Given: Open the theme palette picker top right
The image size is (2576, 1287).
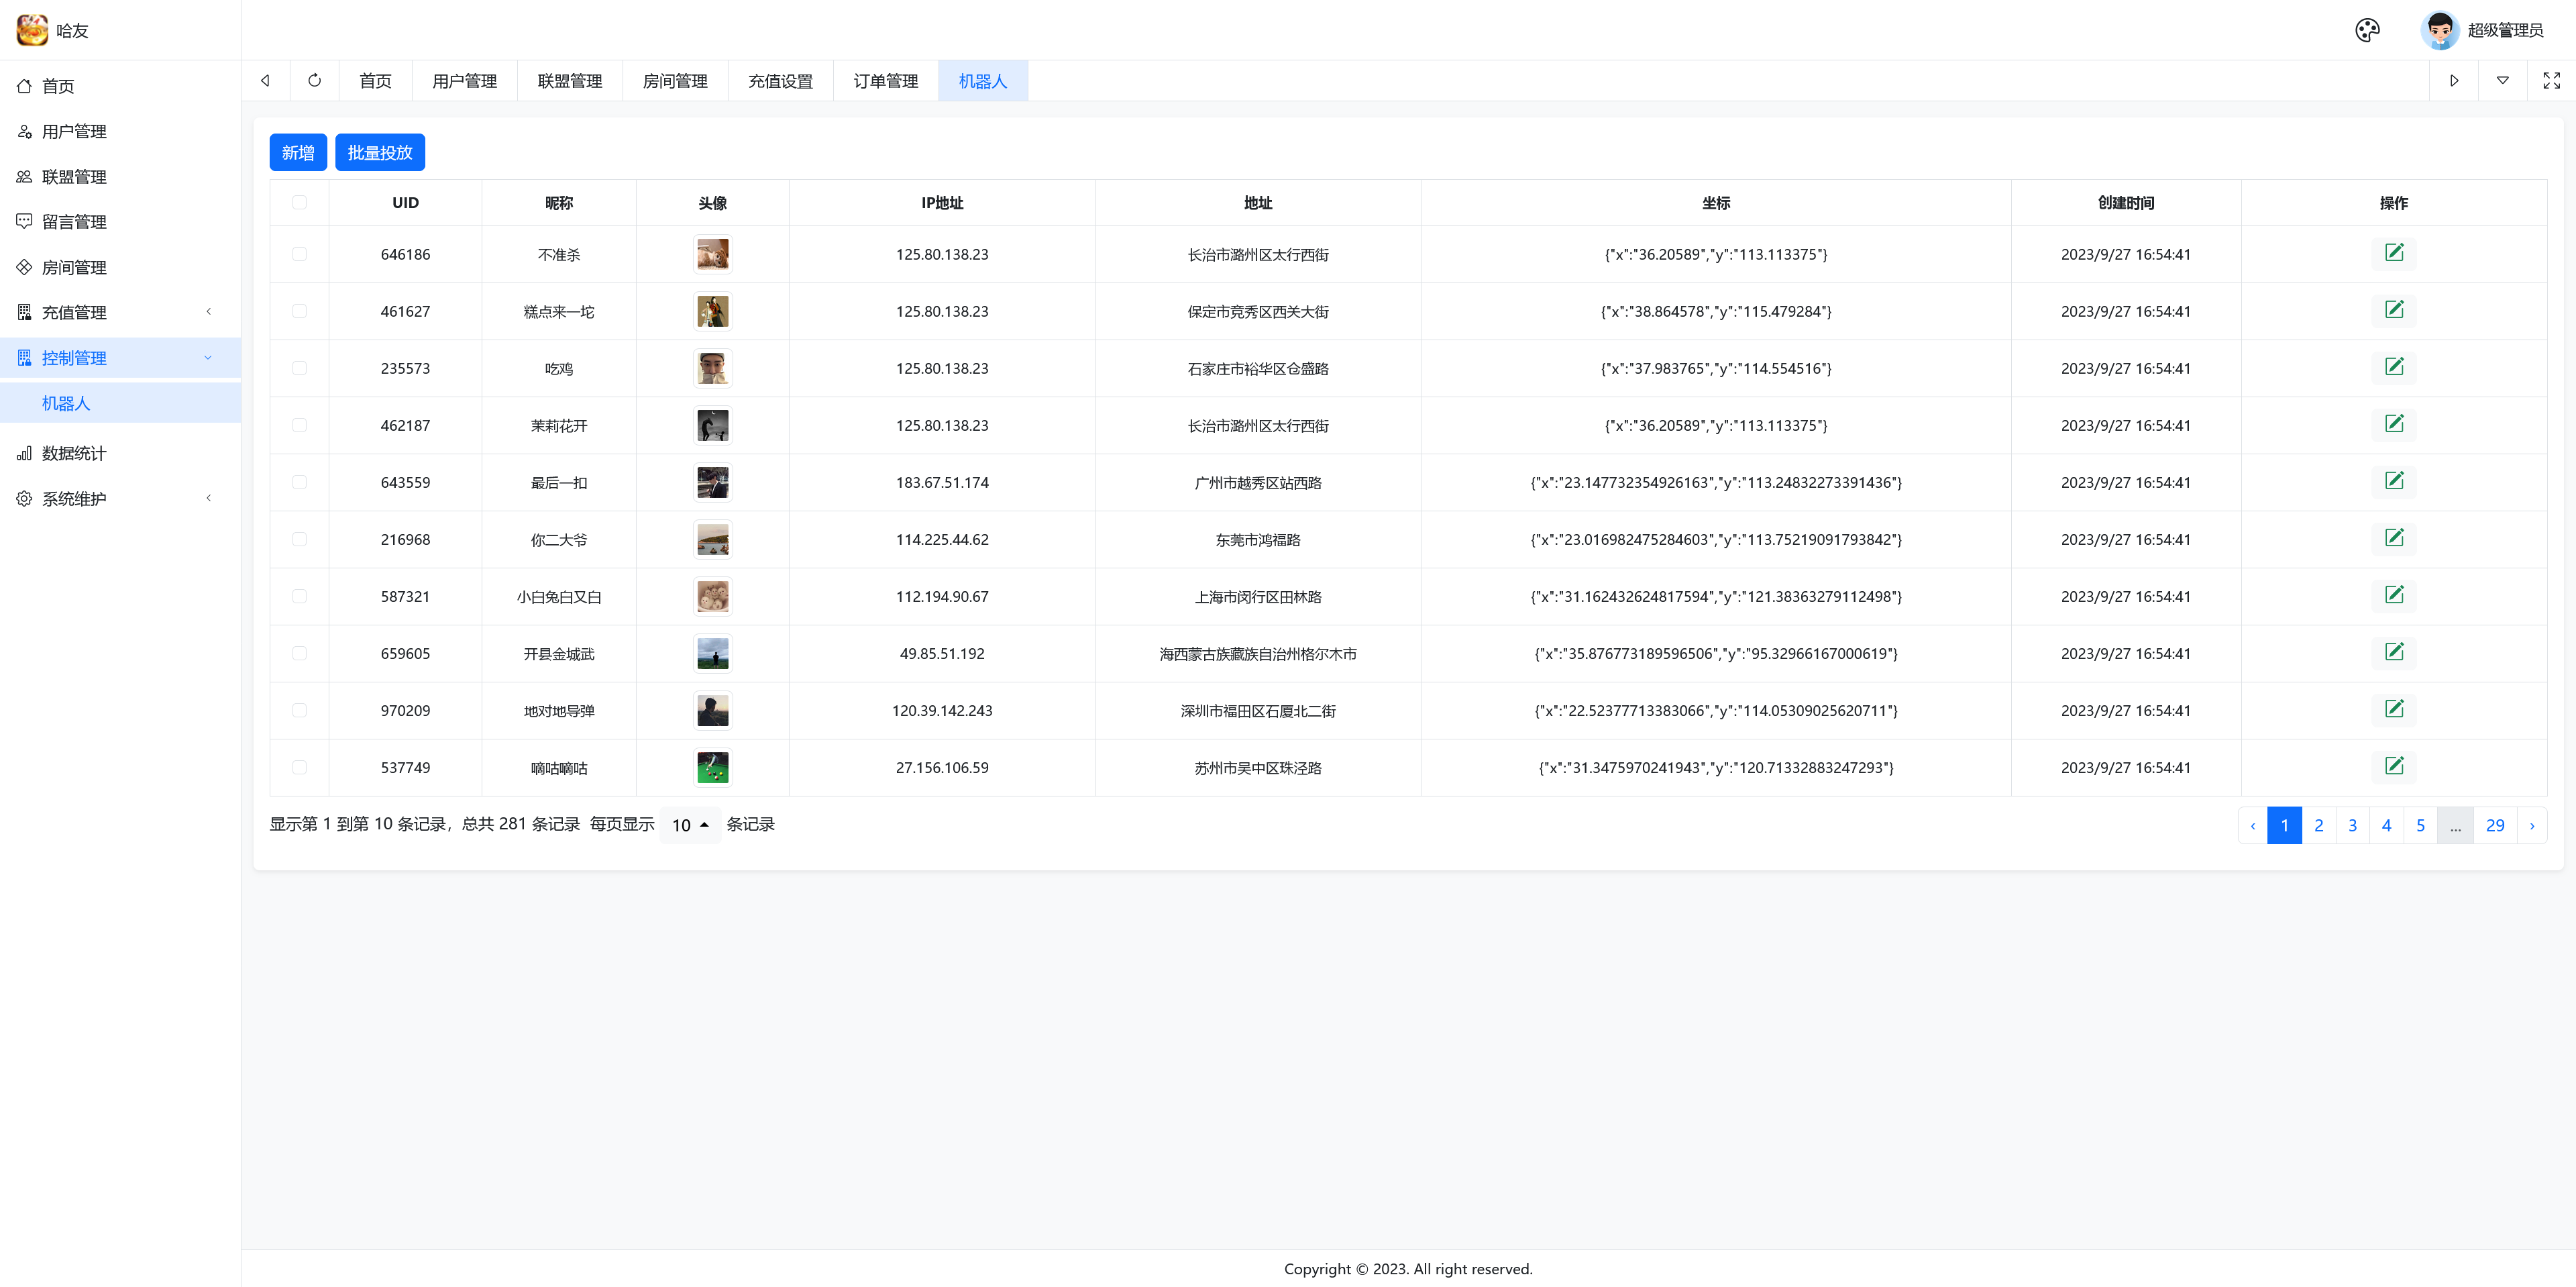Looking at the screenshot, I should [x=2367, y=30].
